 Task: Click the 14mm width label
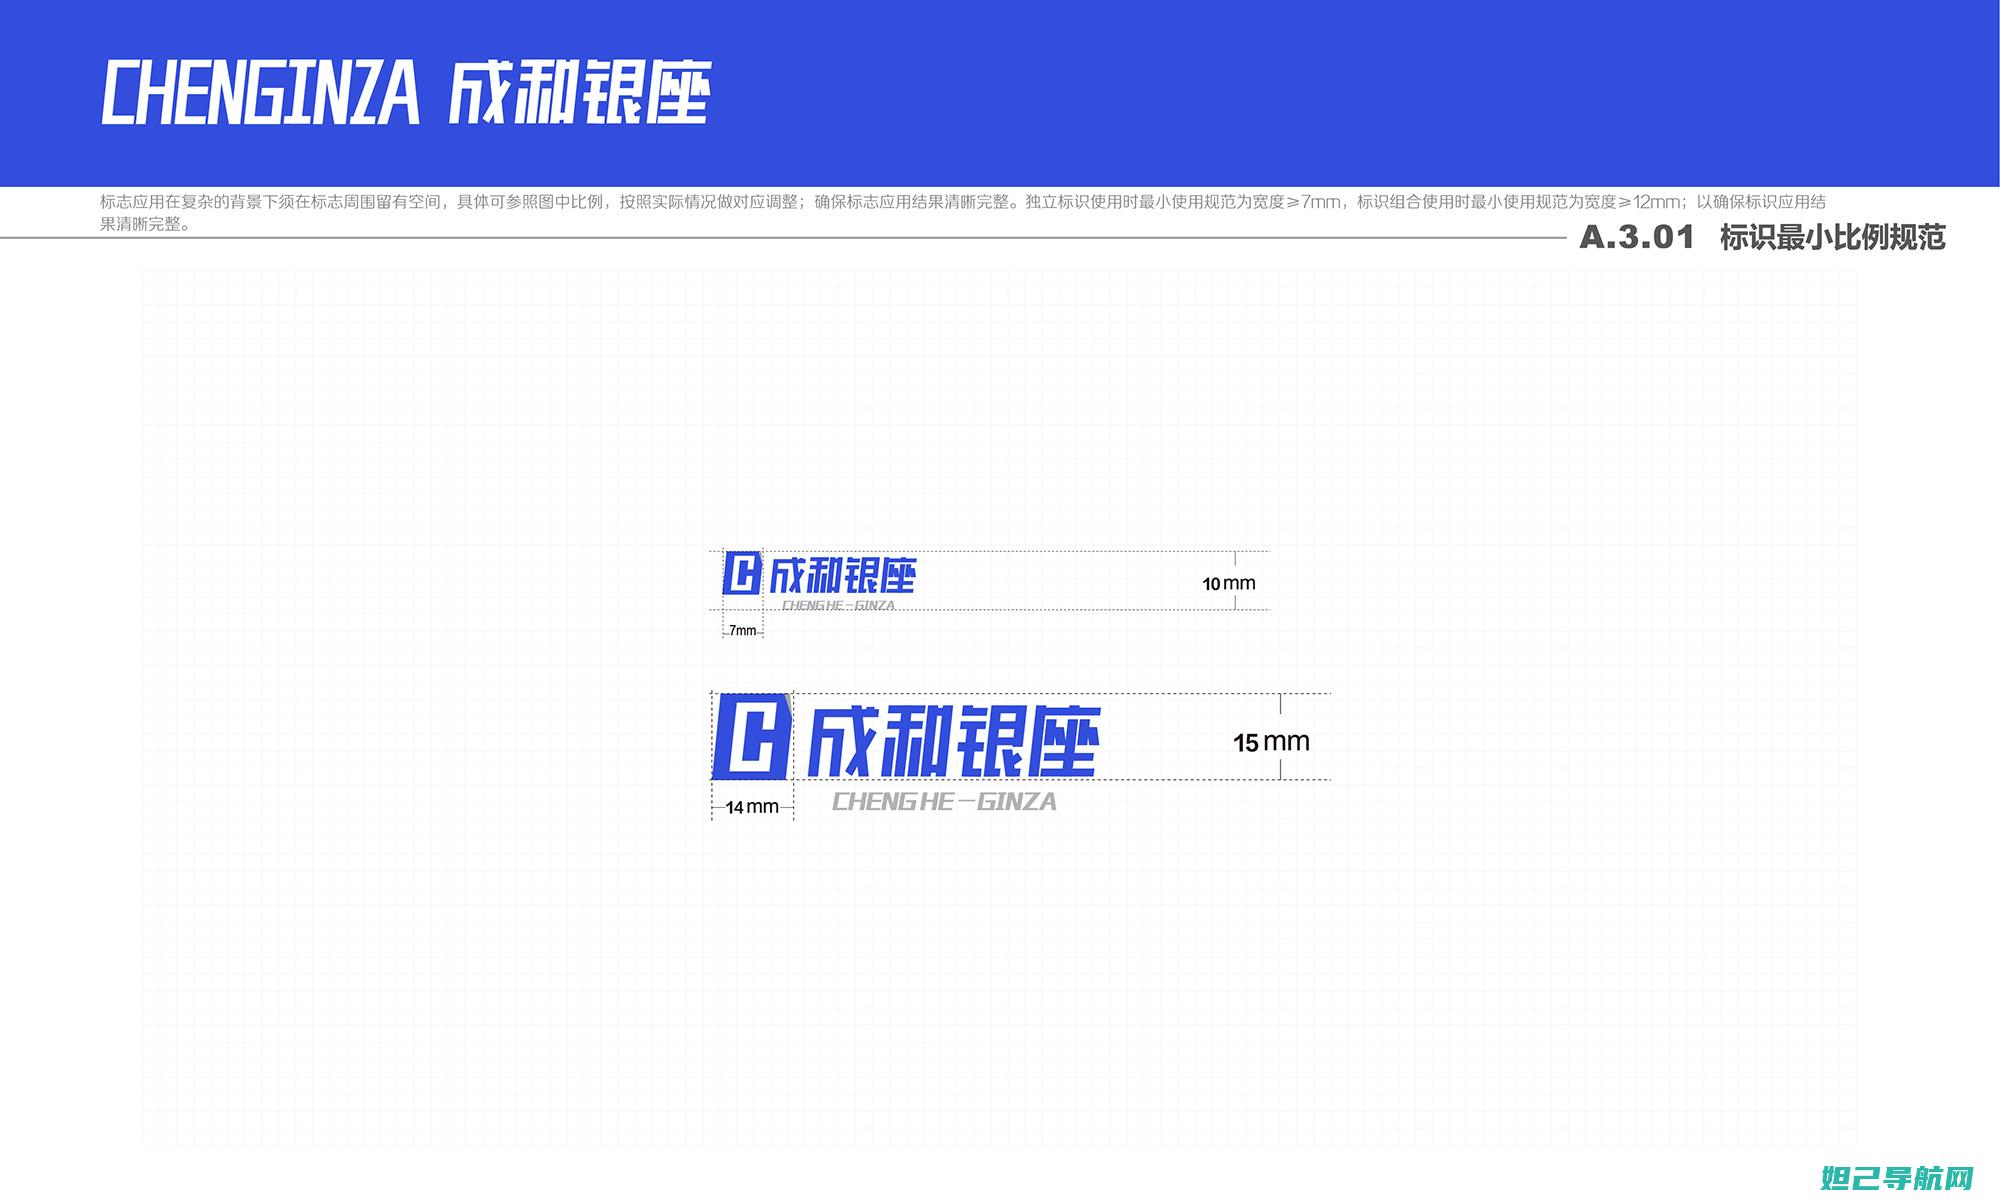(x=752, y=807)
